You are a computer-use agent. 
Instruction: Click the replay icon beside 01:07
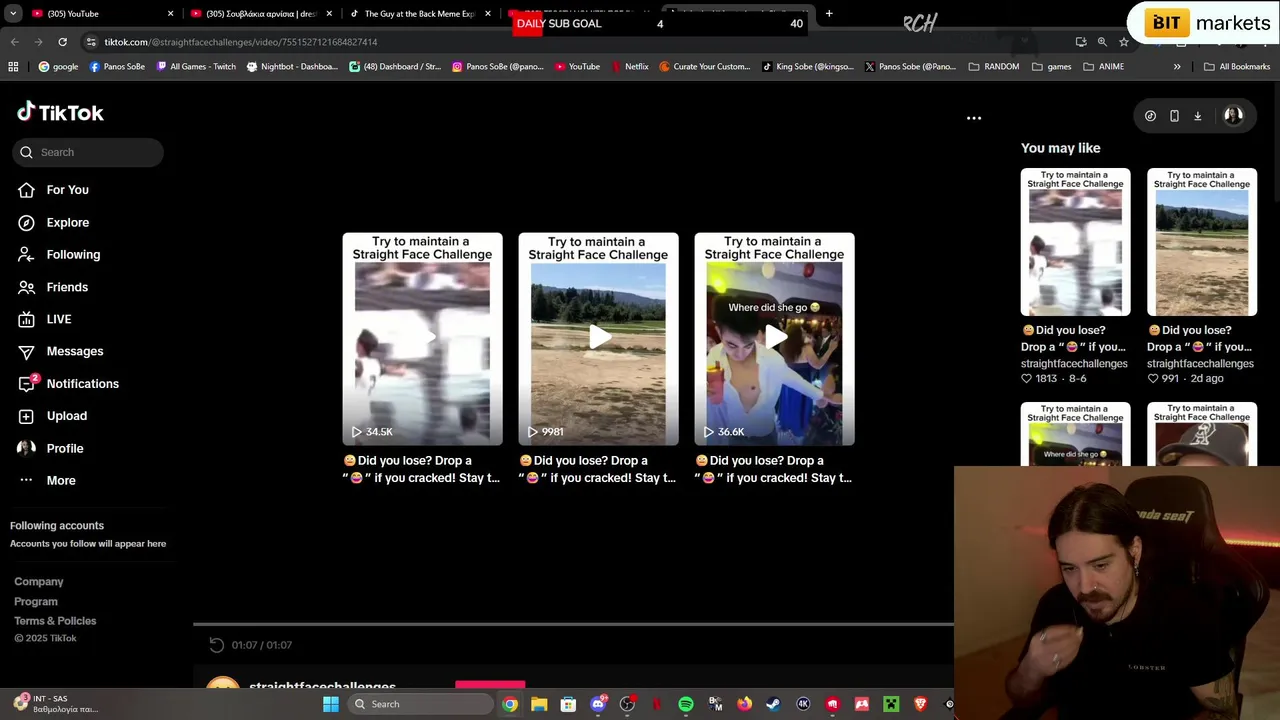217,645
